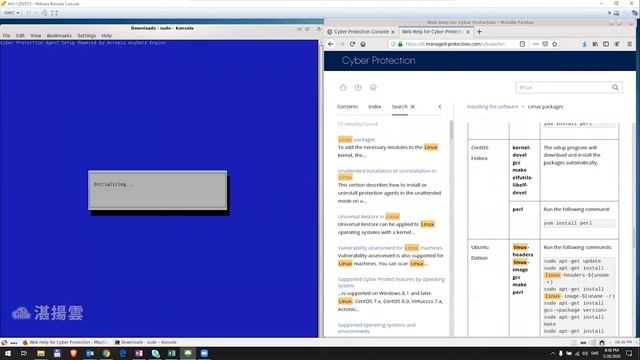Screen dimensions: 640x360
Task: Open the Edit menu in Konsole
Action: (20, 36)
